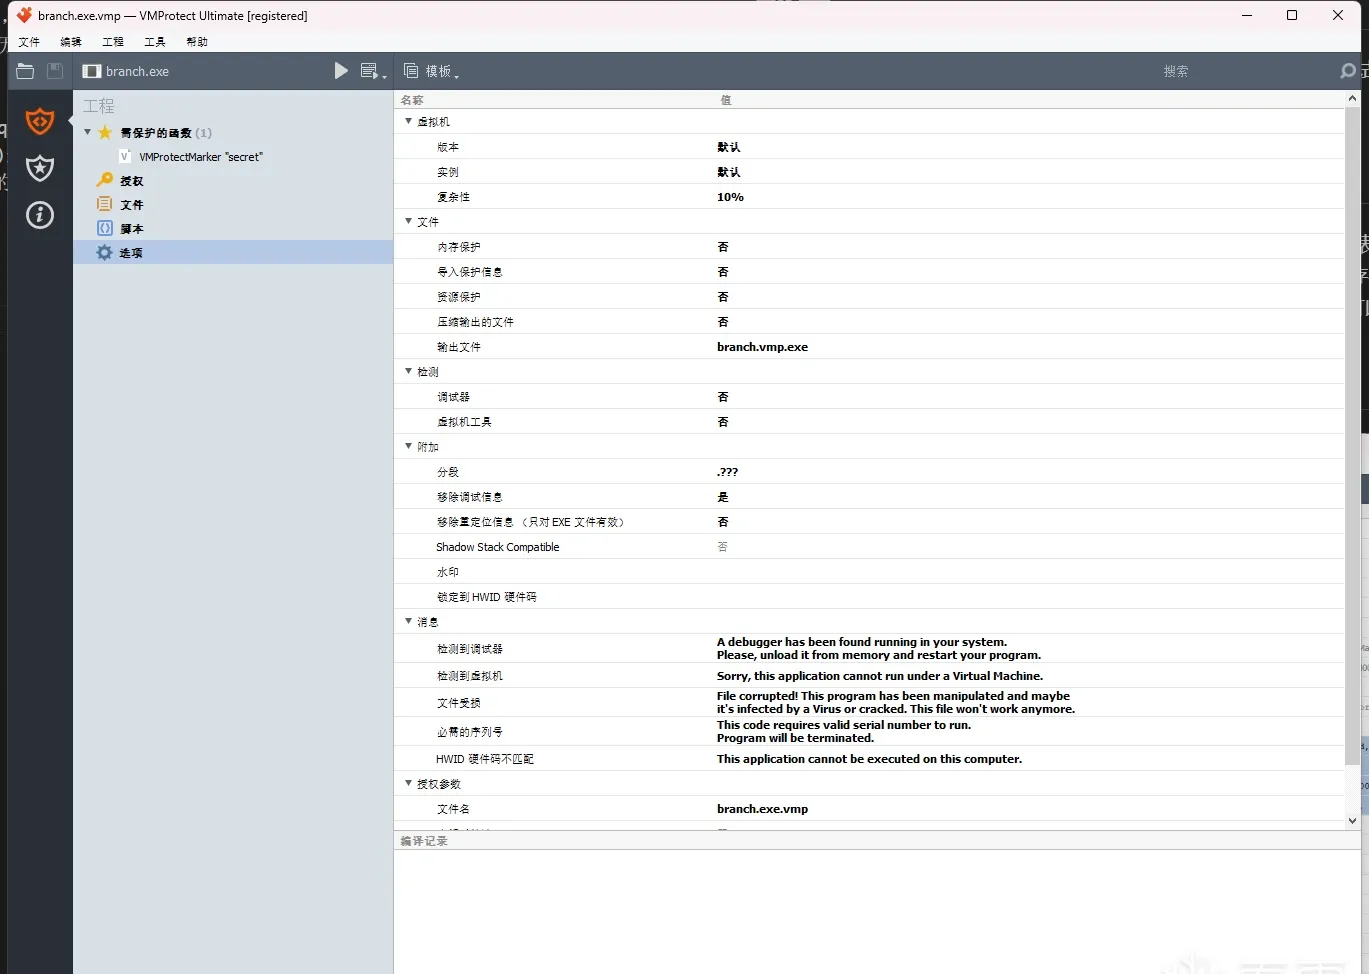This screenshot has height=974, width=1369.
Task: Click the 分段 value .???
Action: [727, 472]
